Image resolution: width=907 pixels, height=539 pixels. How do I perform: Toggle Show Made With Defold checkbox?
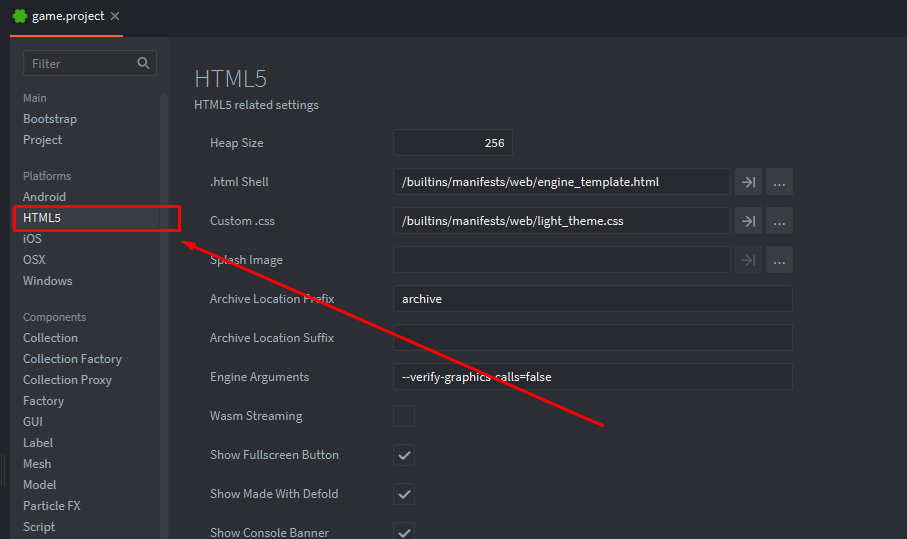404,494
